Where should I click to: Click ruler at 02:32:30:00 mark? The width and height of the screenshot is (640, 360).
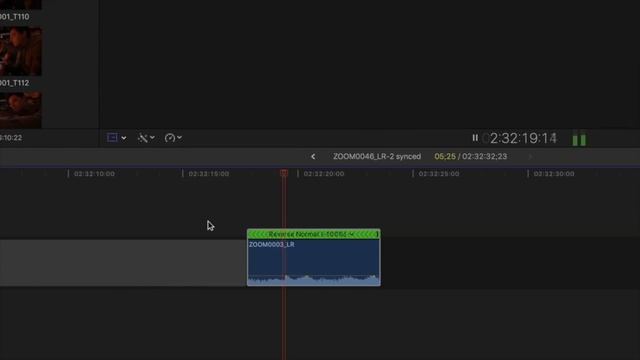click(554, 174)
